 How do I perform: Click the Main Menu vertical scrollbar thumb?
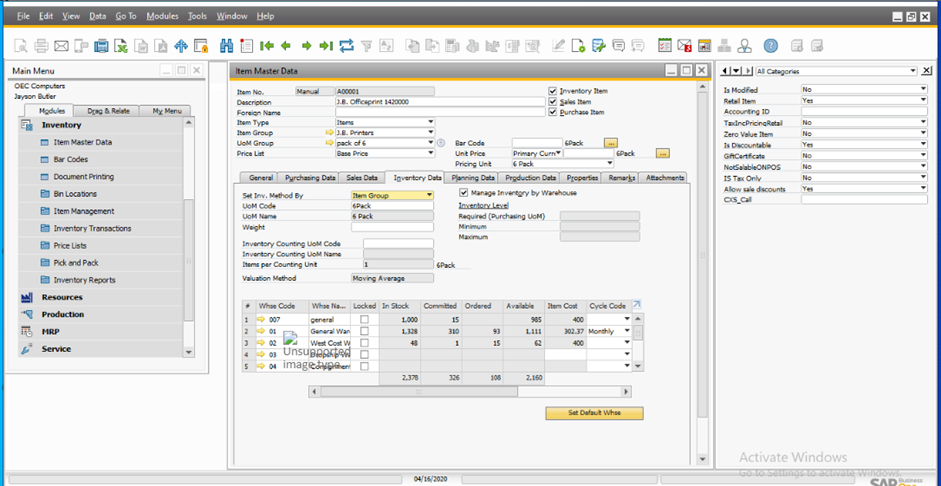[x=189, y=260]
